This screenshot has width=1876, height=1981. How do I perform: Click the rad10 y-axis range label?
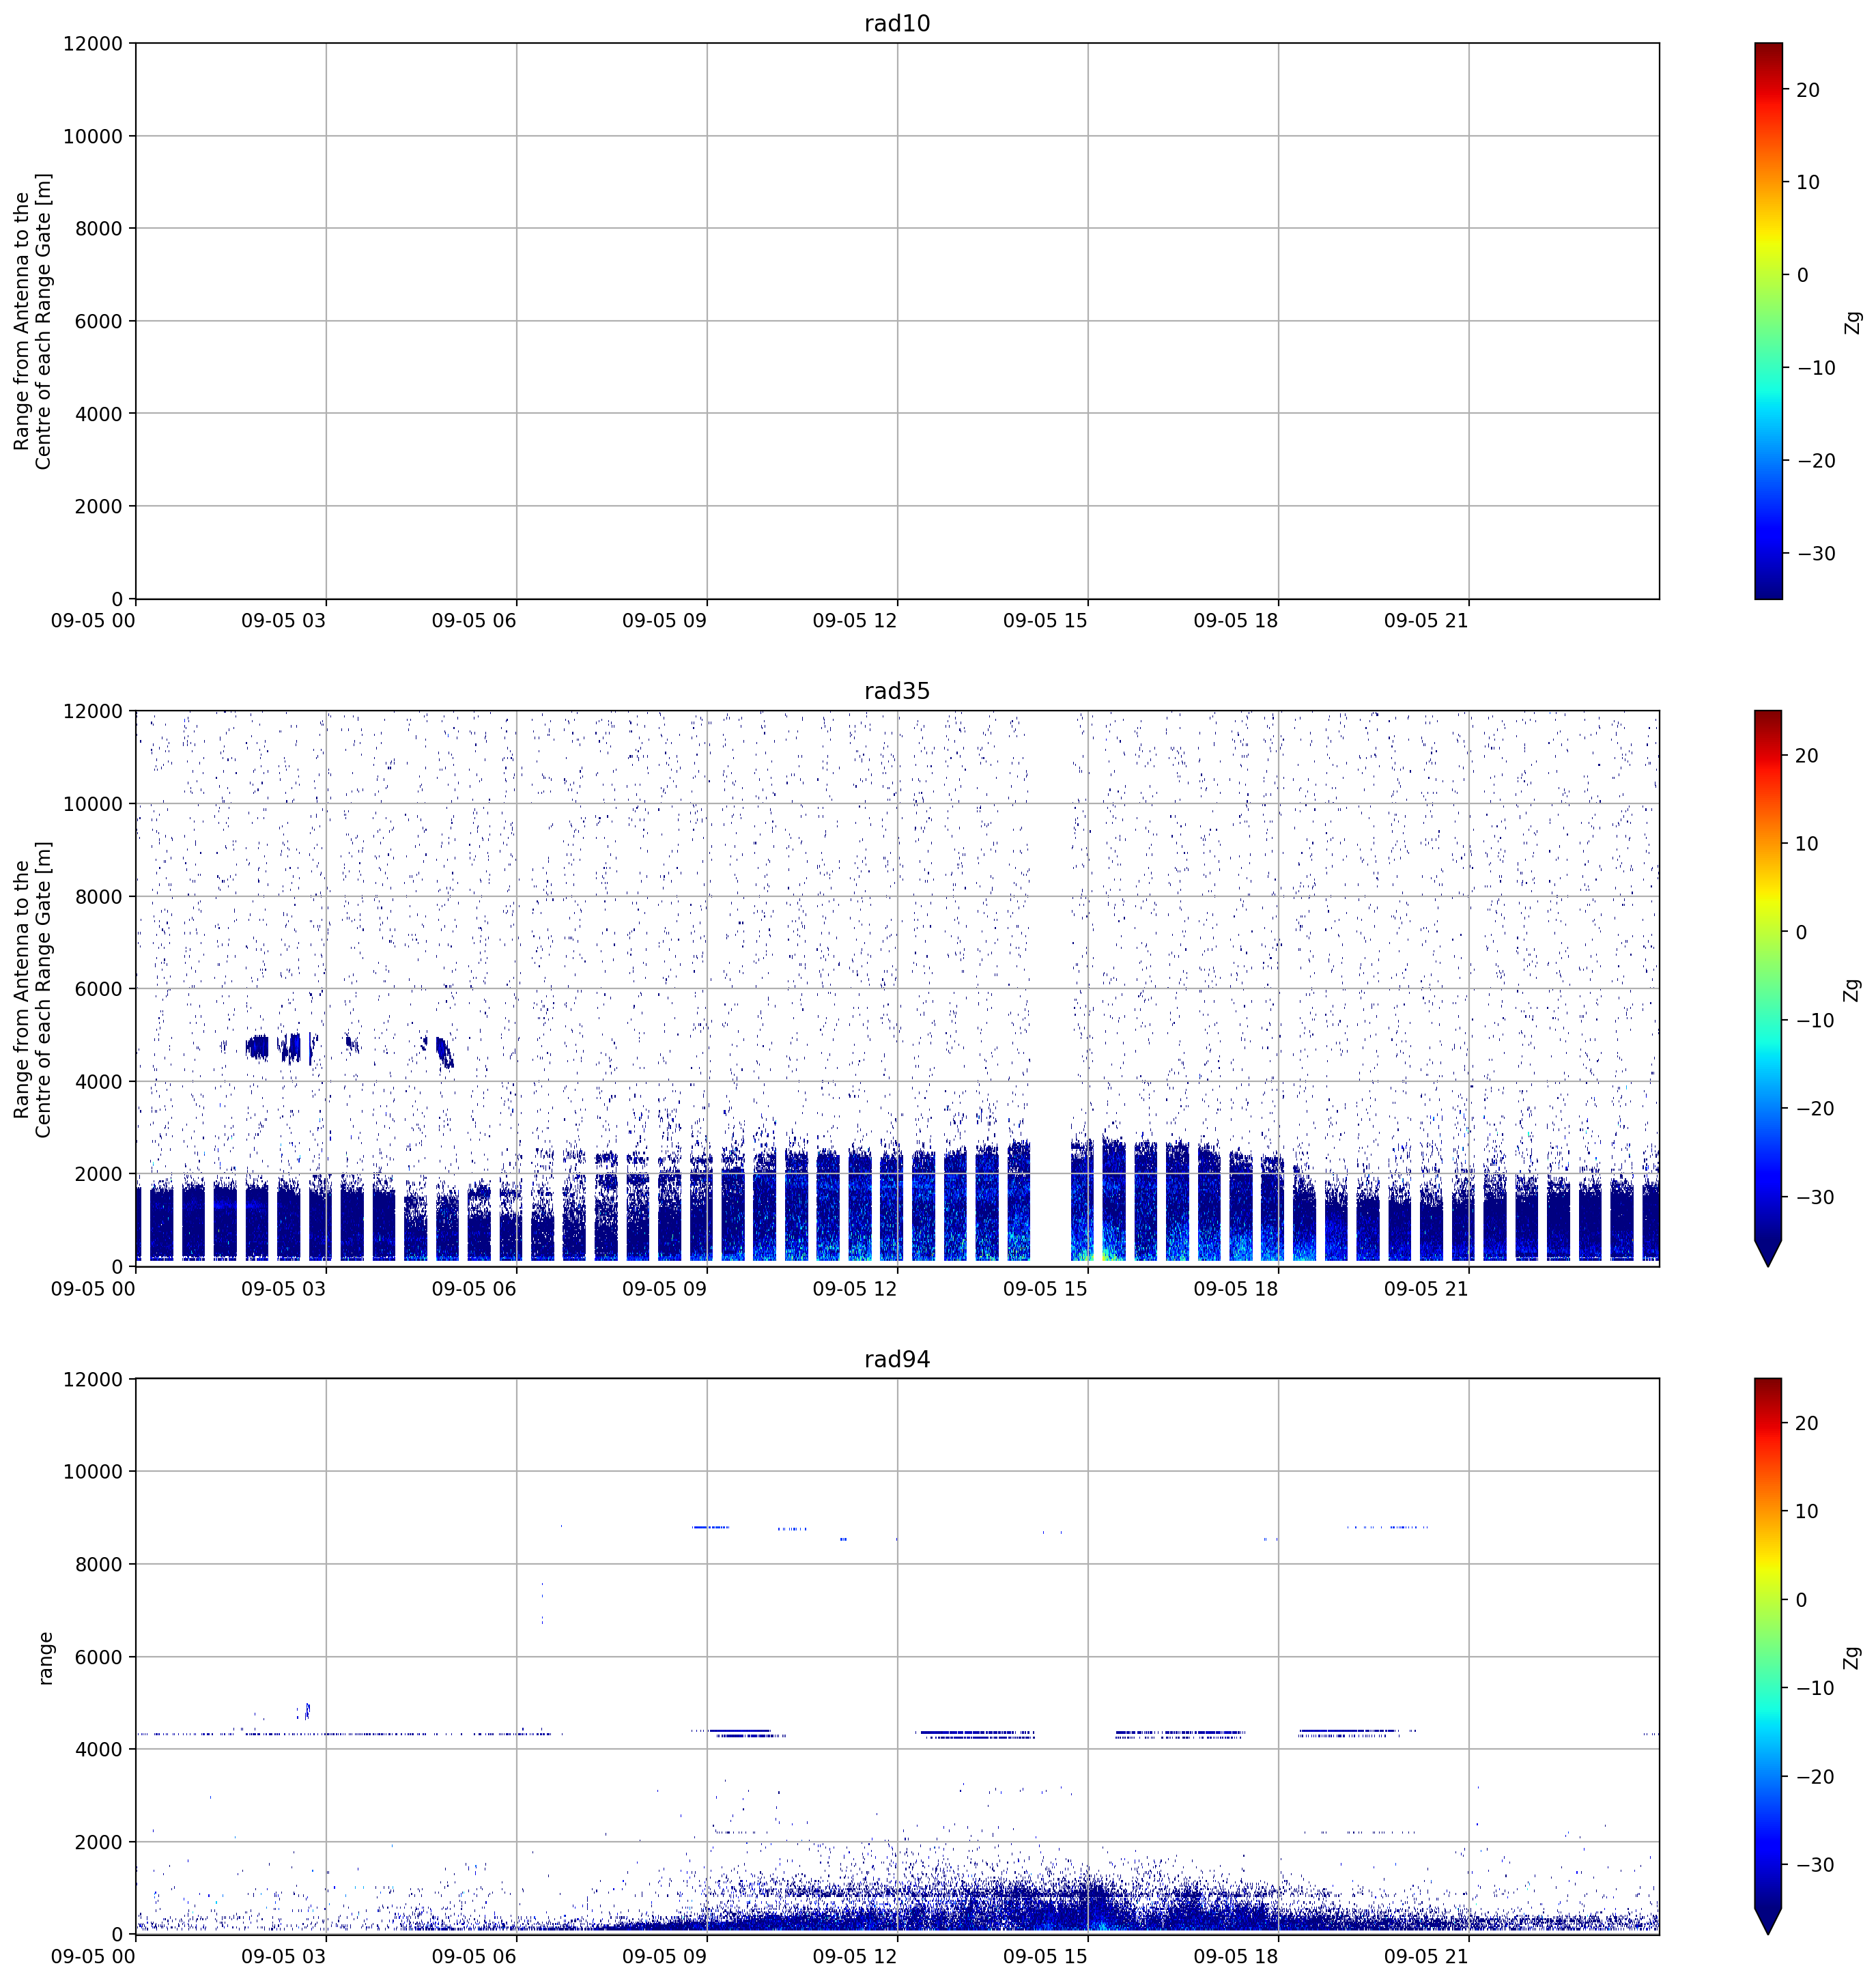[x=33, y=321]
